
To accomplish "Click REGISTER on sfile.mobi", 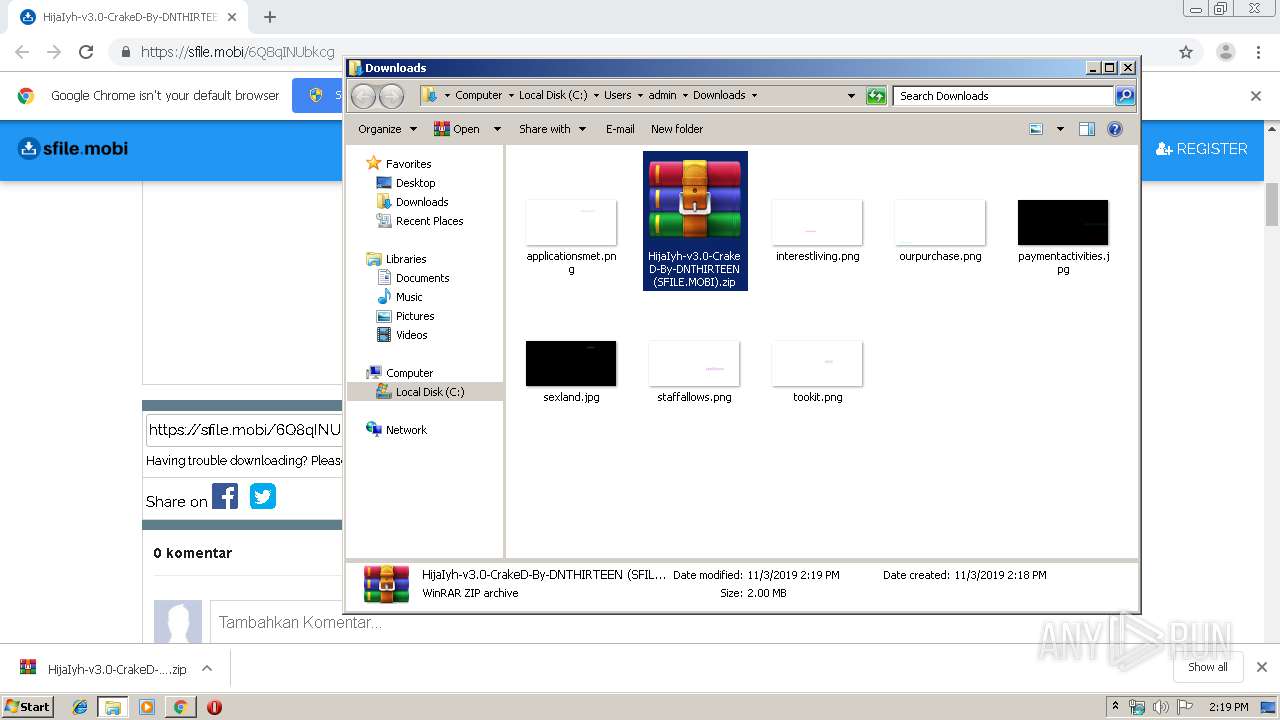I will click(x=1201, y=149).
